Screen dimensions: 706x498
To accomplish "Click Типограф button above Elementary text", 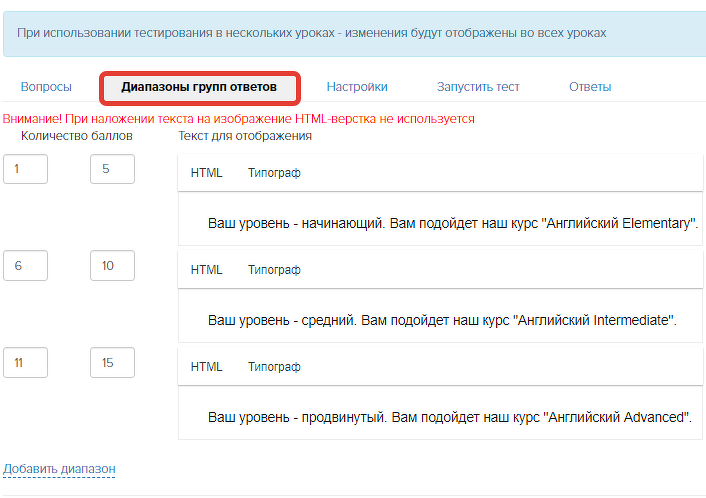I will [274, 173].
